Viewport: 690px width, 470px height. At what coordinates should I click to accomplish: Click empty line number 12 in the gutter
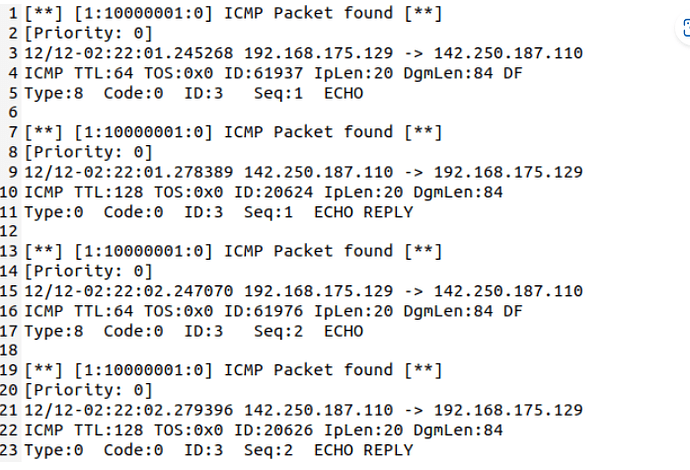[x=9, y=231]
